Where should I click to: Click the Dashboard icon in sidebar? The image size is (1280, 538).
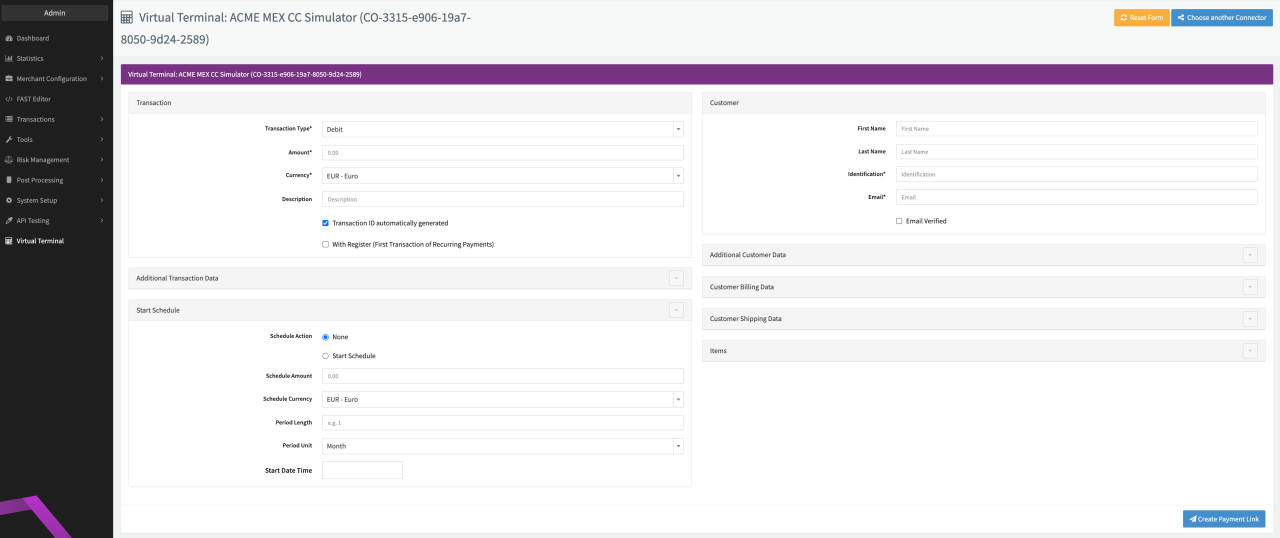click(x=9, y=38)
